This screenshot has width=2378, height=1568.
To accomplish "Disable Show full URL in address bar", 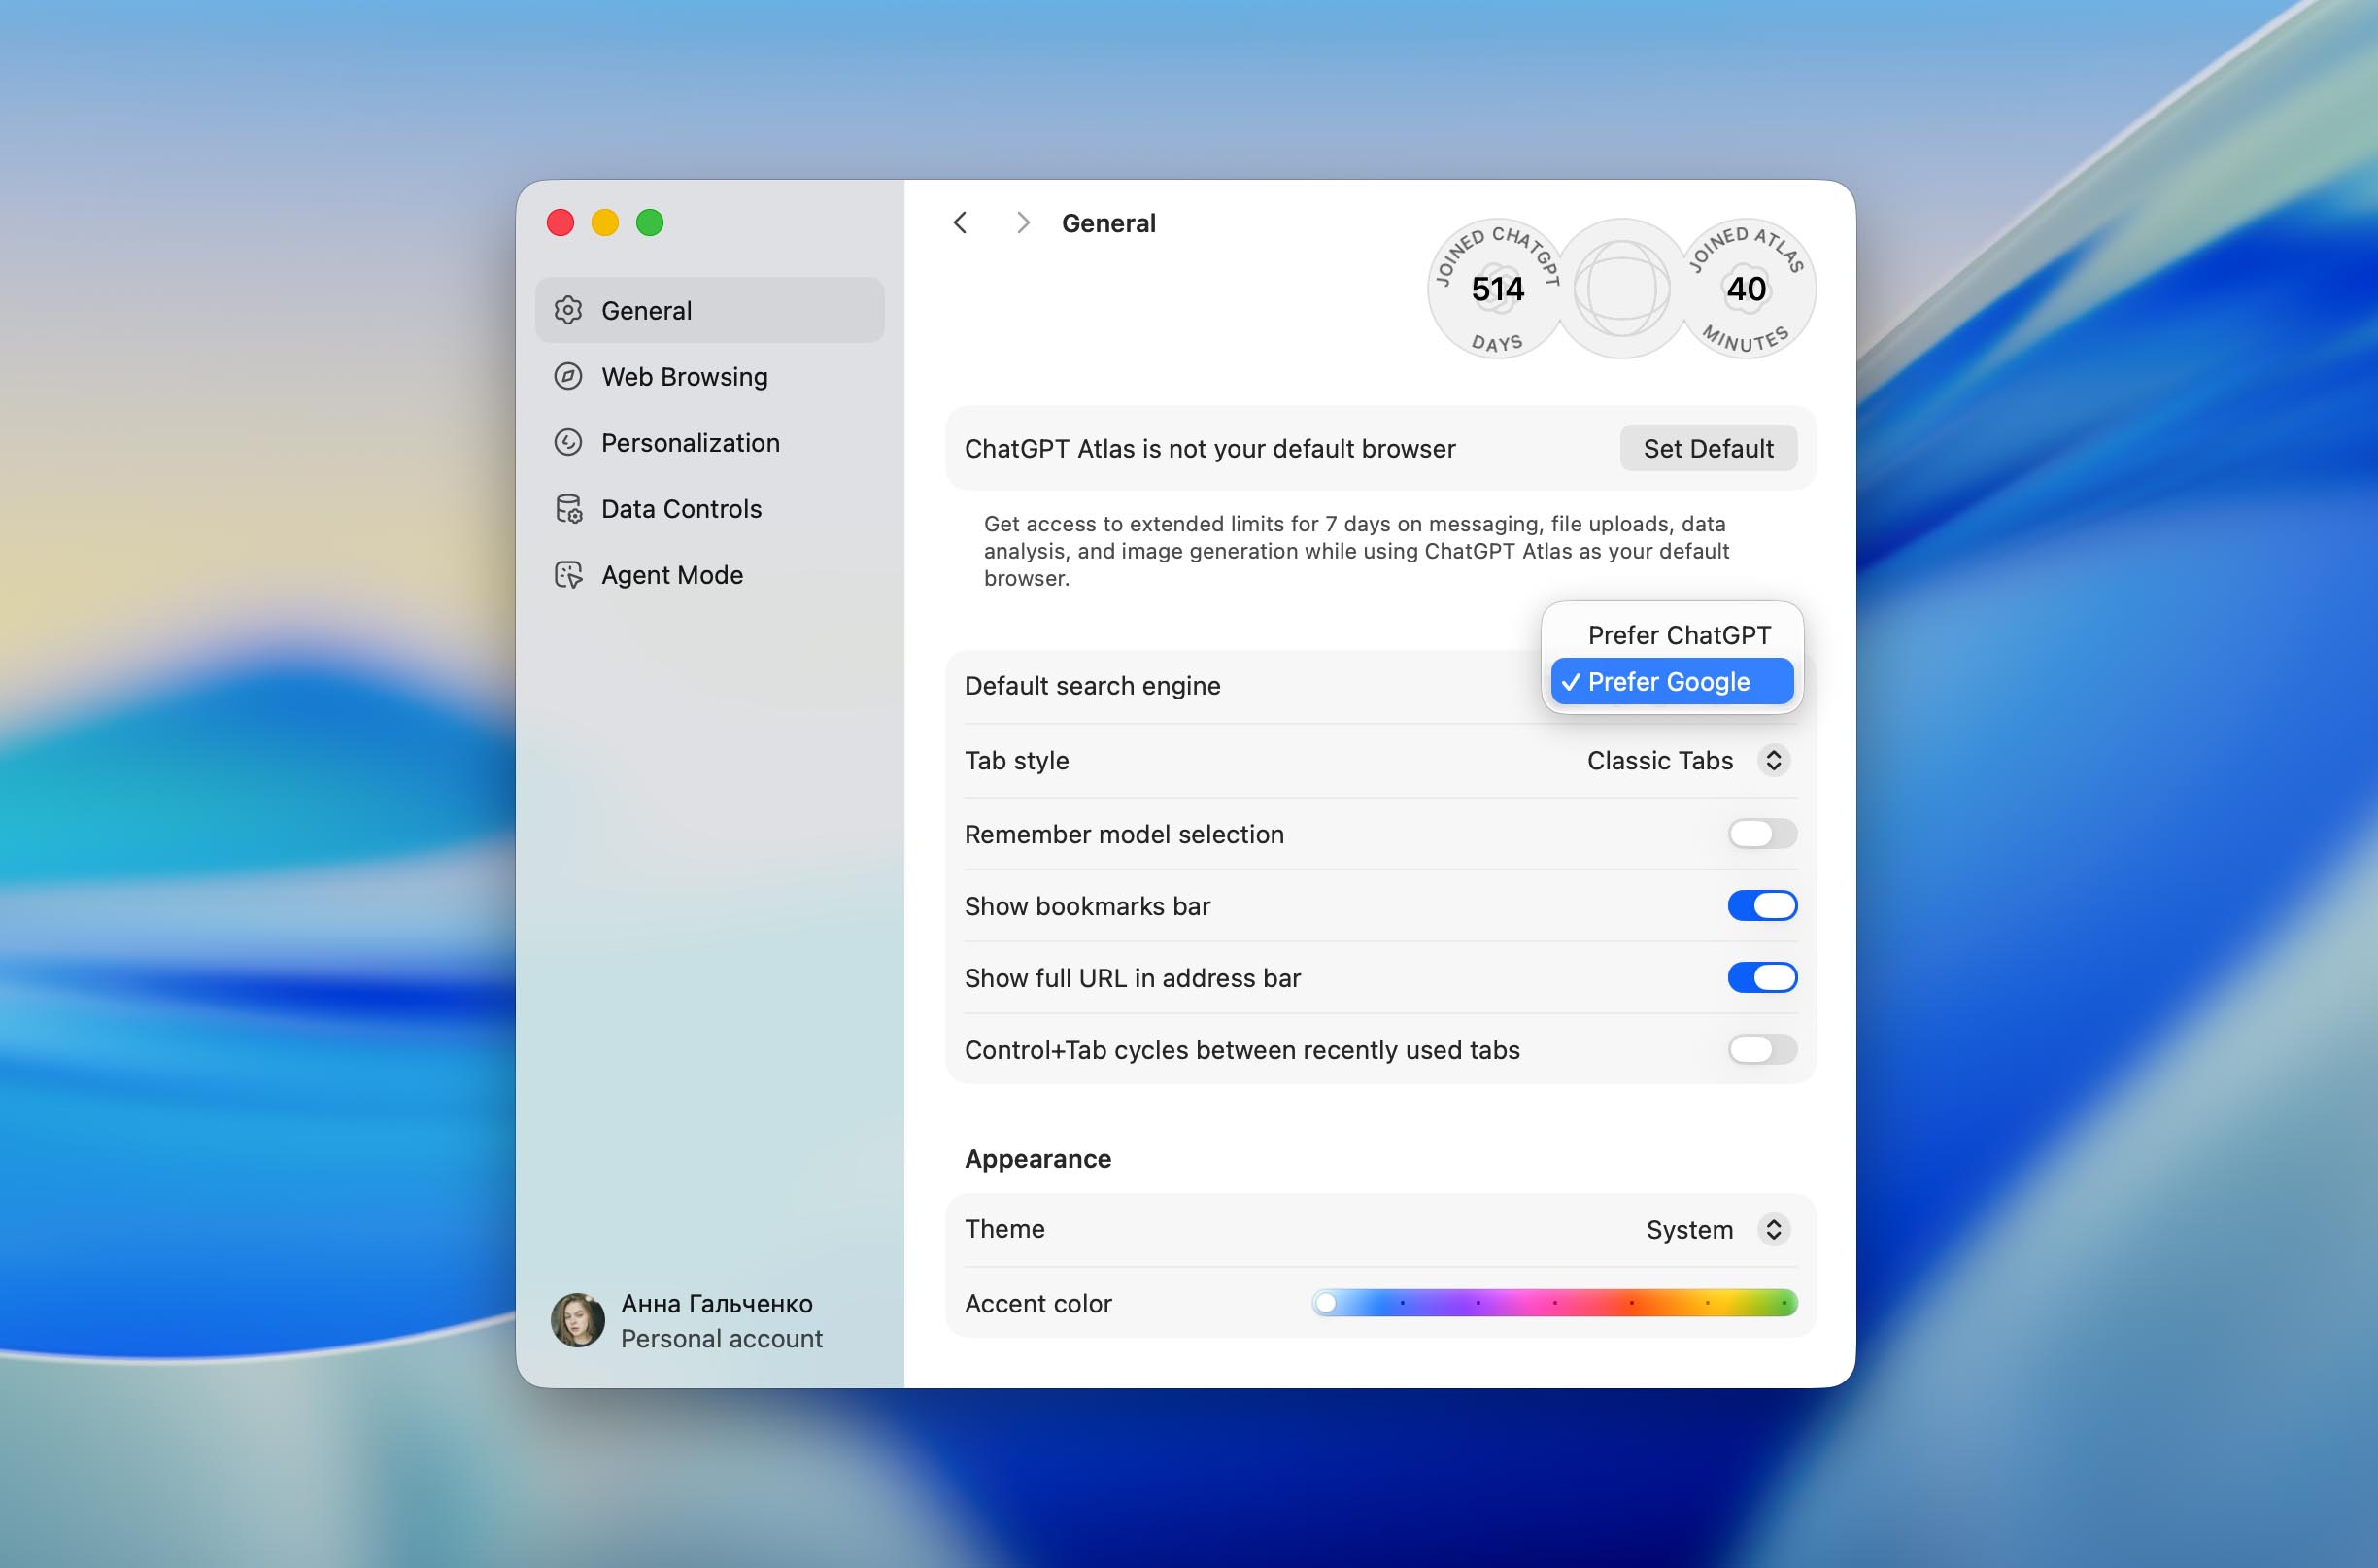I will point(1761,977).
